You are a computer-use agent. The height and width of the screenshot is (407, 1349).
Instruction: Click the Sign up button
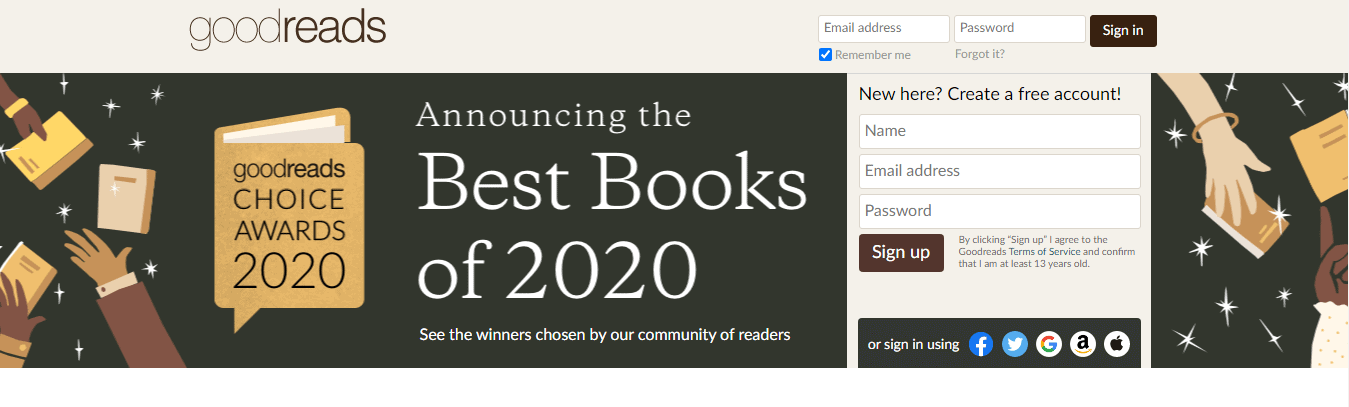pyautogui.click(x=901, y=252)
